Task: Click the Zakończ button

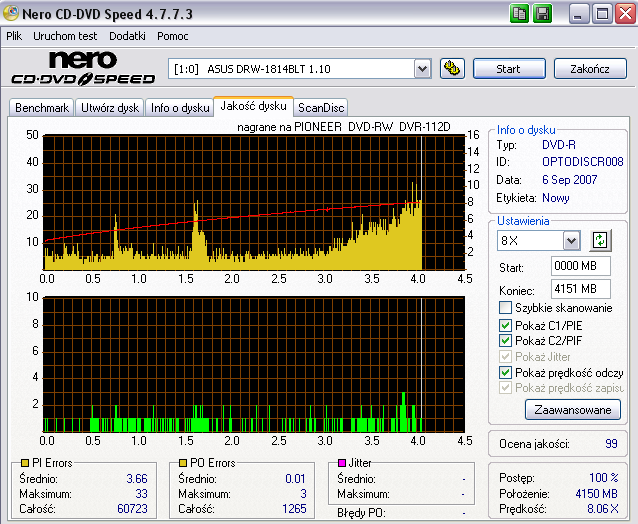Action: tap(590, 69)
